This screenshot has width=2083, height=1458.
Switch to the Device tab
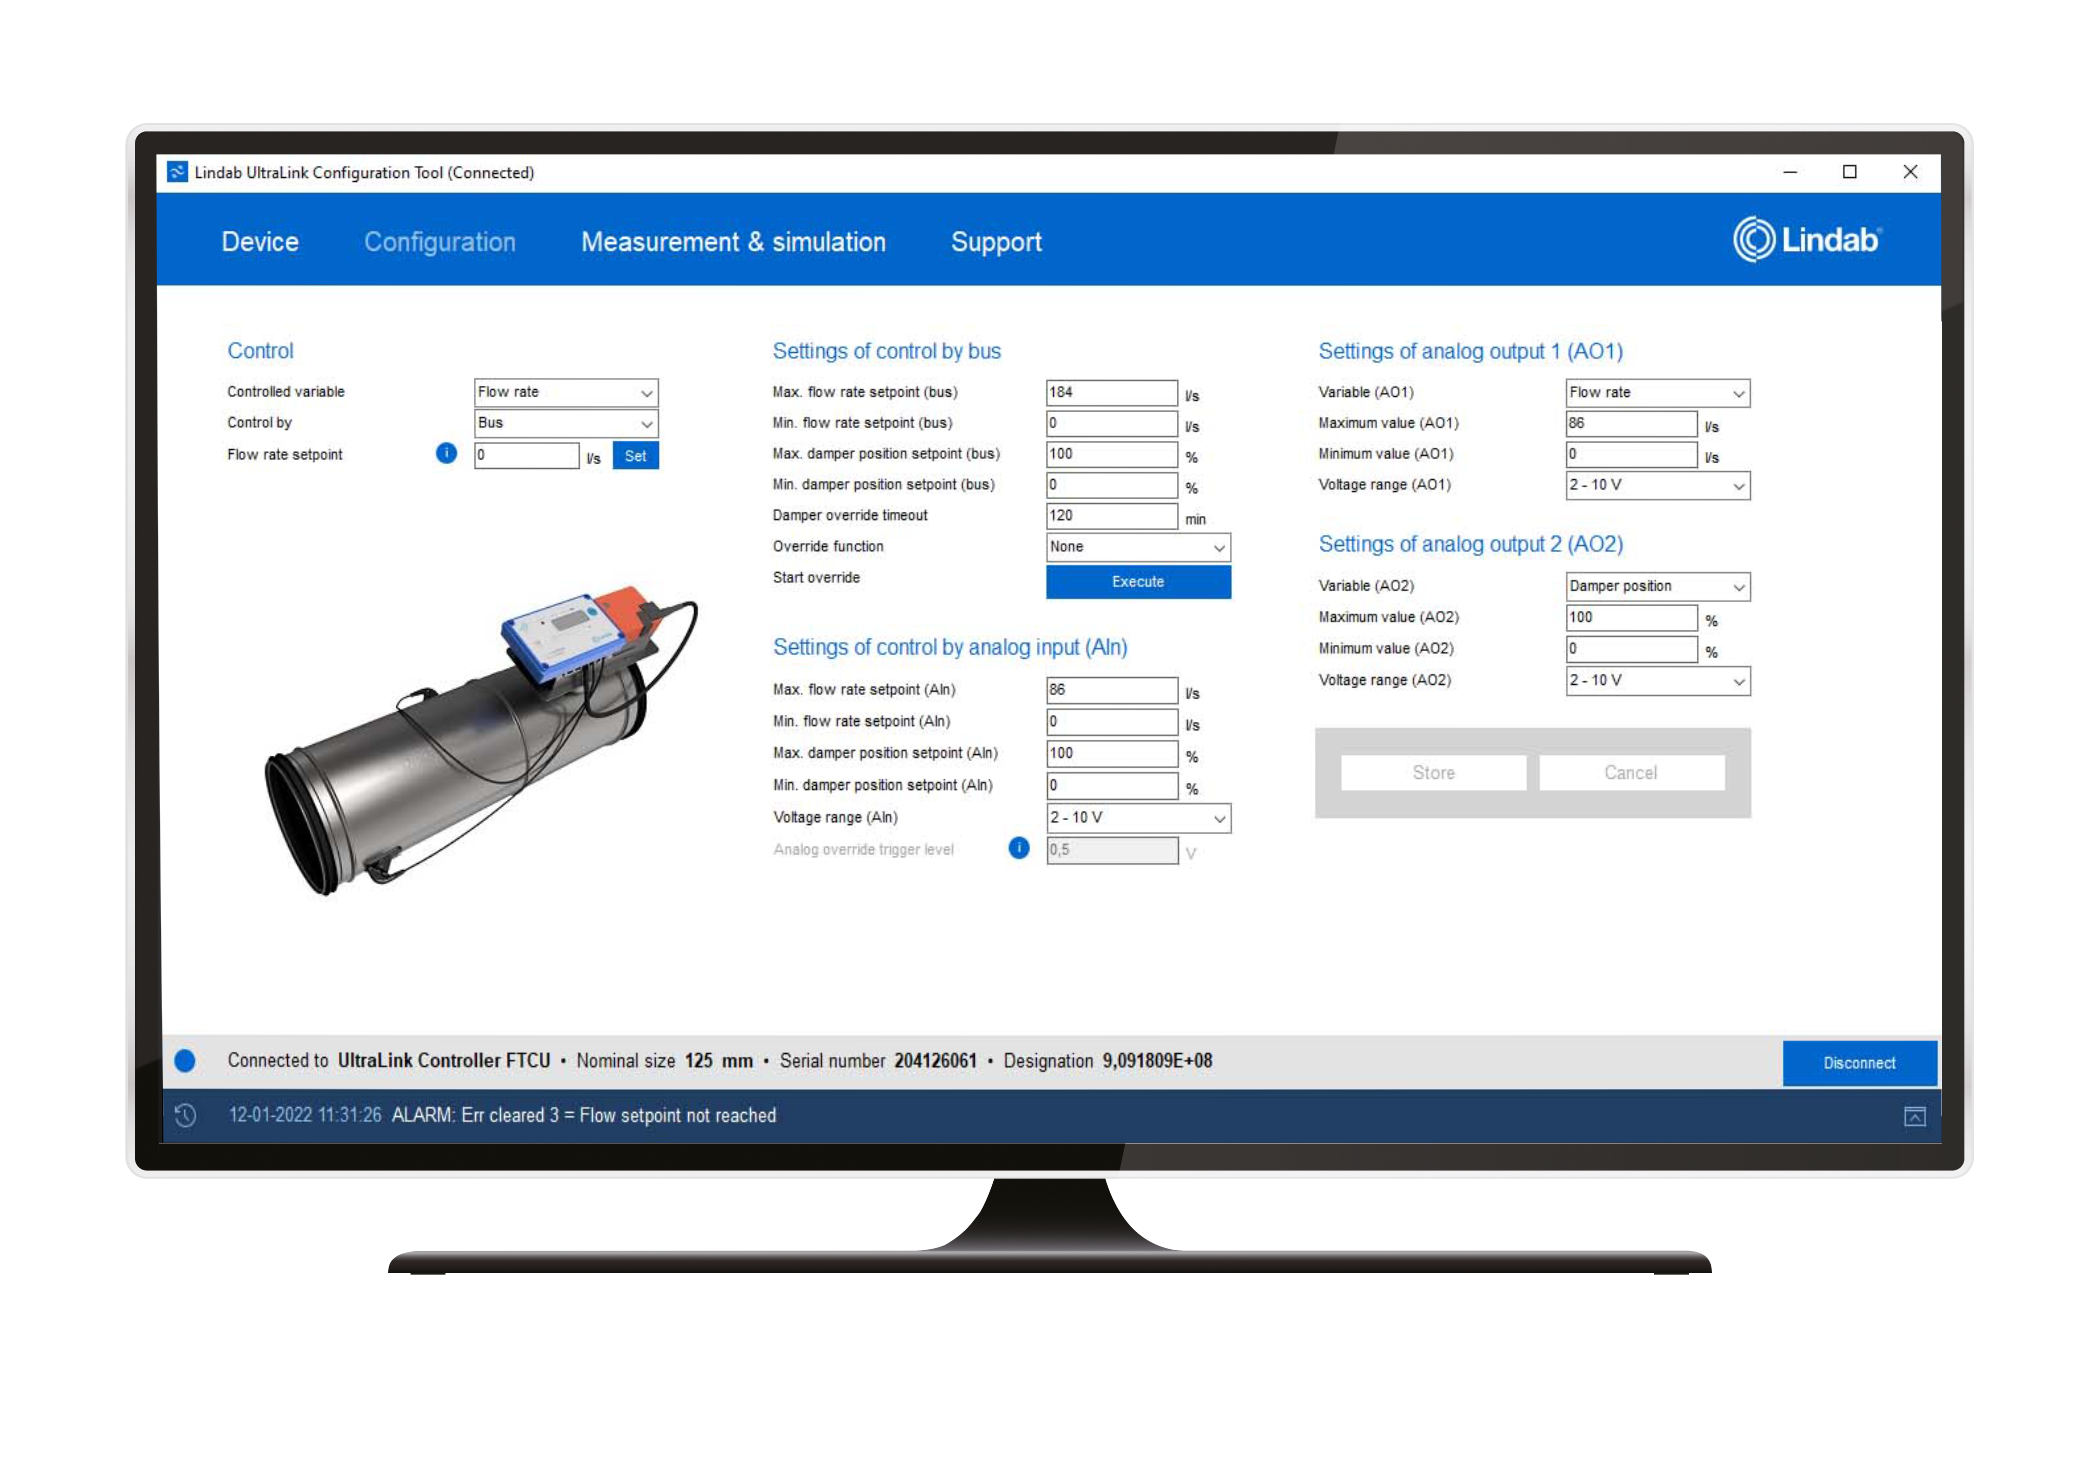[x=260, y=242]
